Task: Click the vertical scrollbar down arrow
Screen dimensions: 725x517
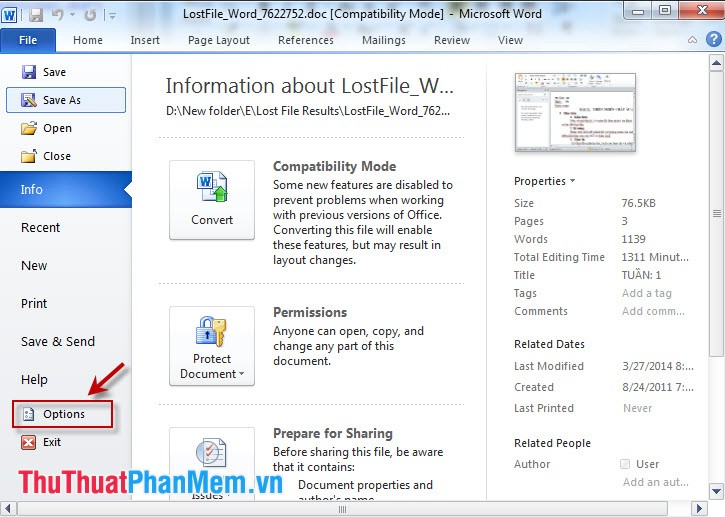Action: tap(716, 491)
